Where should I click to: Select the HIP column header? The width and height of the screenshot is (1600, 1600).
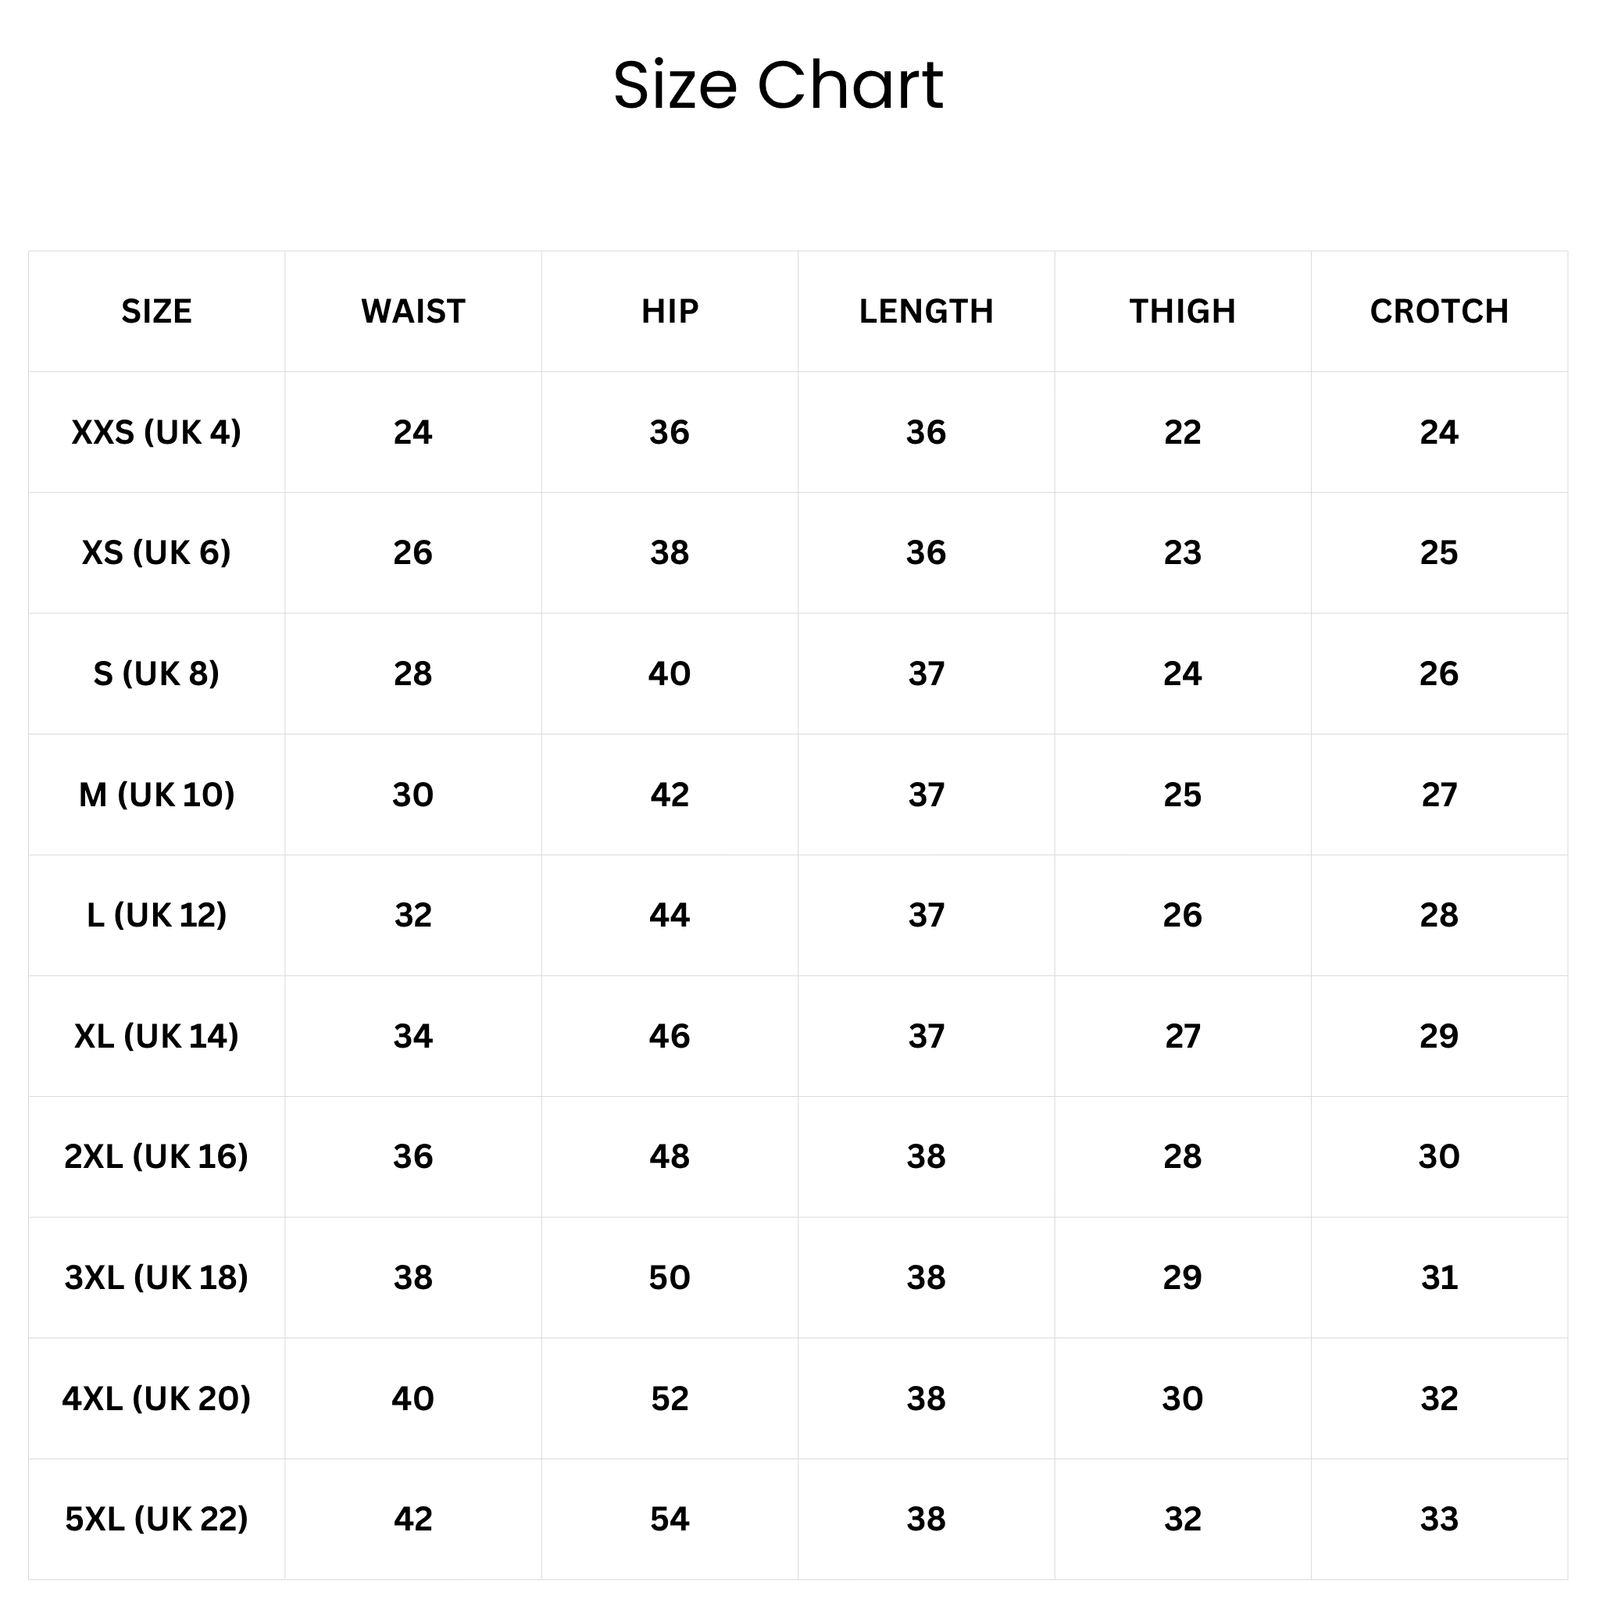click(x=670, y=311)
